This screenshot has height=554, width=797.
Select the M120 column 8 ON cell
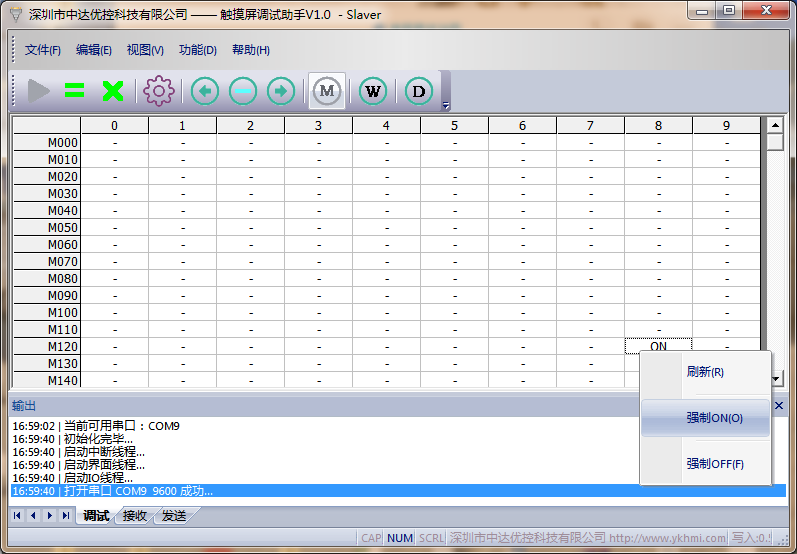tap(658, 346)
